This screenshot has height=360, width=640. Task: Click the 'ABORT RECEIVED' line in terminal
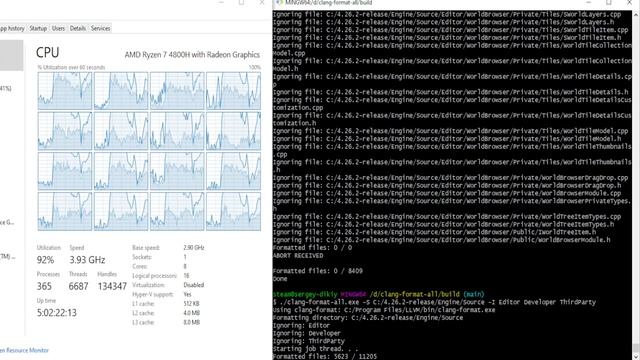(298, 256)
